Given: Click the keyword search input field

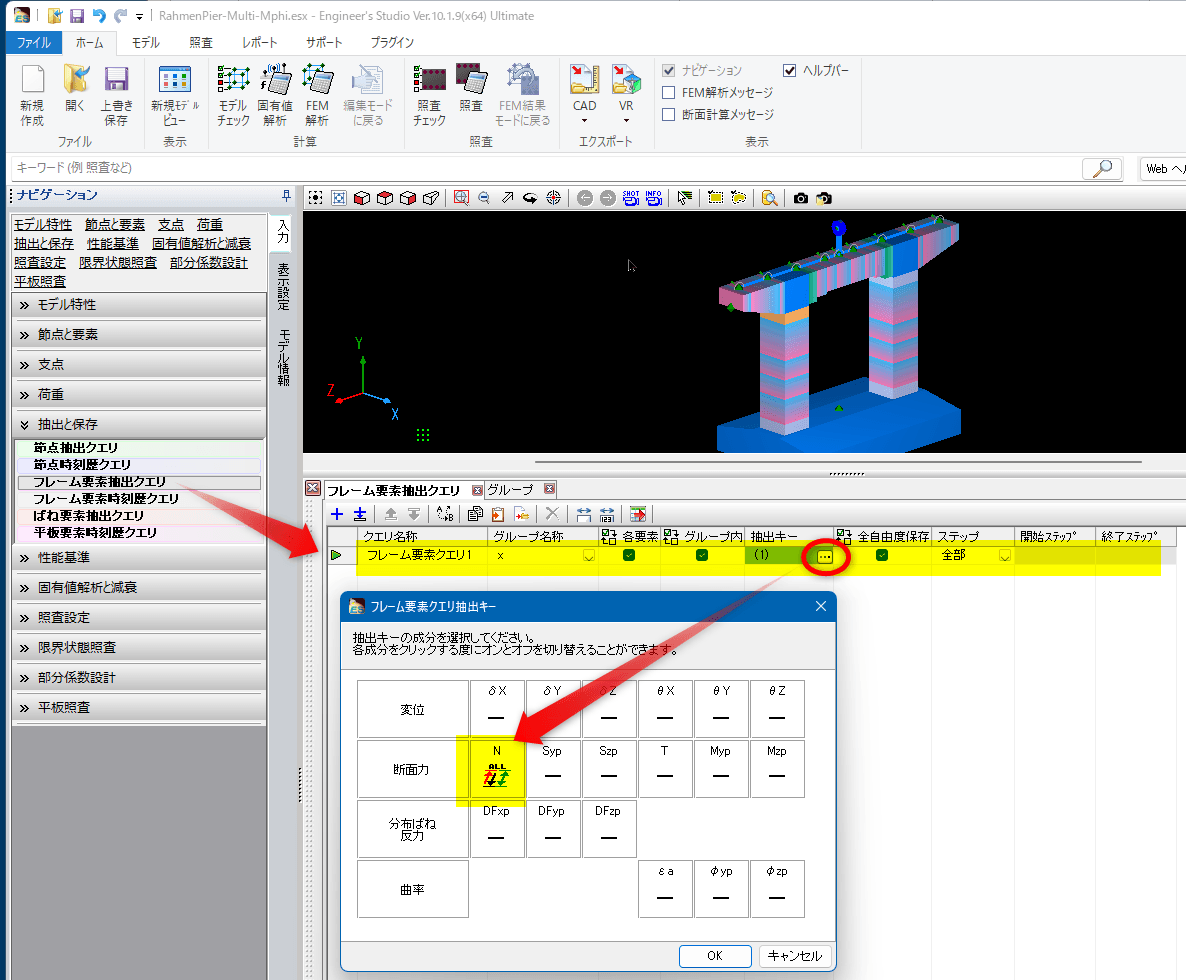Looking at the screenshot, I should click(540, 168).
